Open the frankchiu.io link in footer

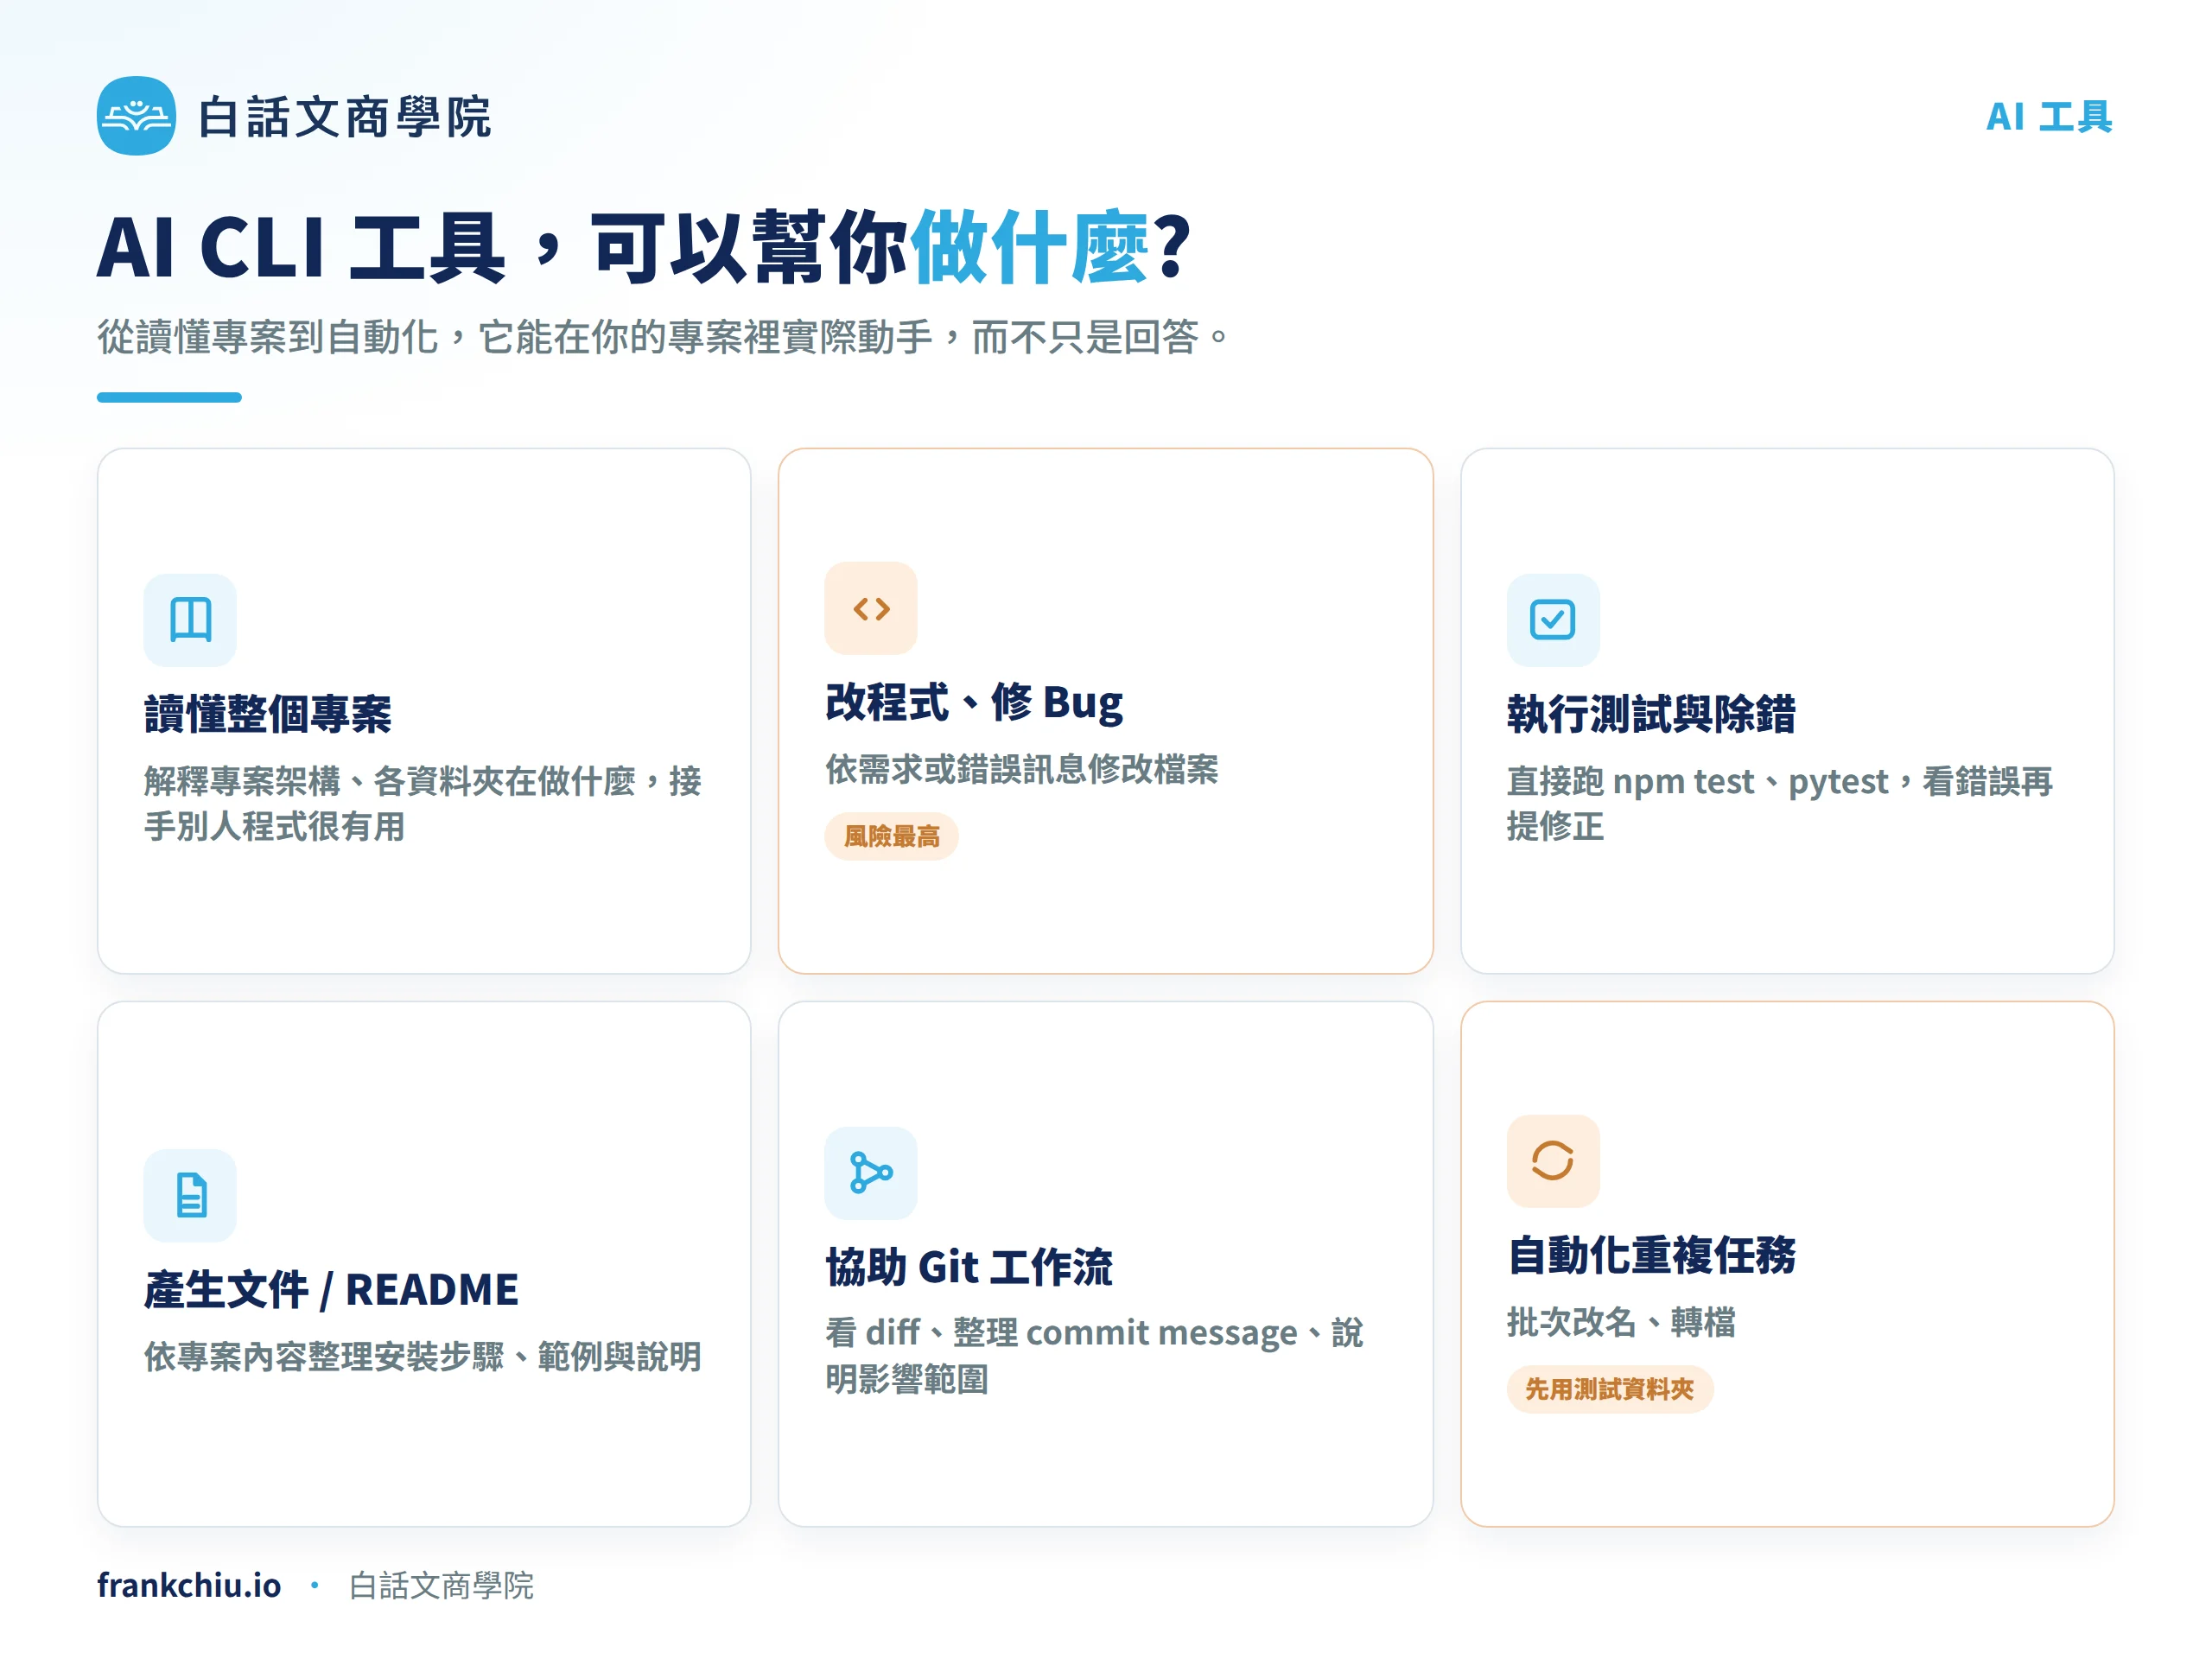tap(189, 1585)
